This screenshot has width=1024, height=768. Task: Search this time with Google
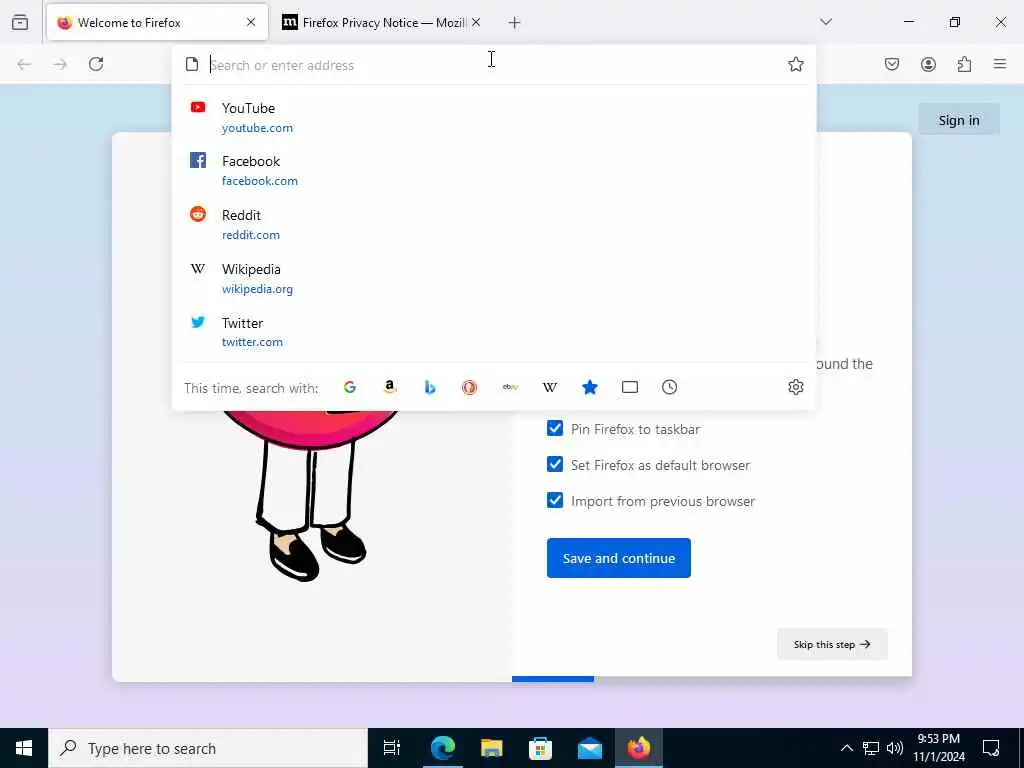coord(350,387)
